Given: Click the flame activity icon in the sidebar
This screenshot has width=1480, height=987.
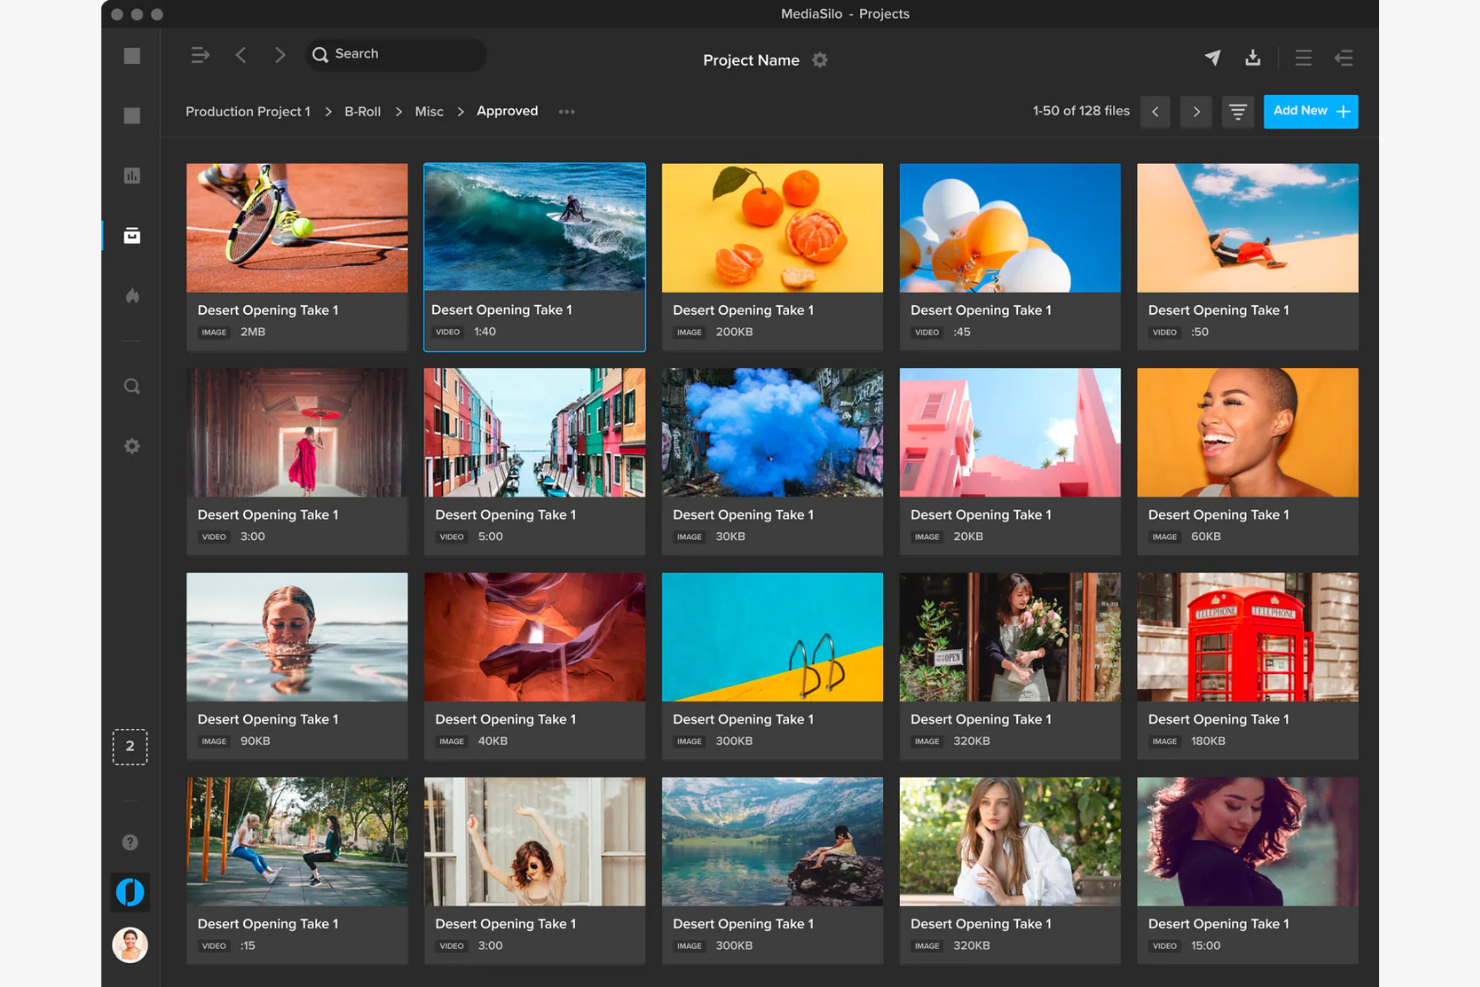Looking at the screenshot, I should pos(131,296).
